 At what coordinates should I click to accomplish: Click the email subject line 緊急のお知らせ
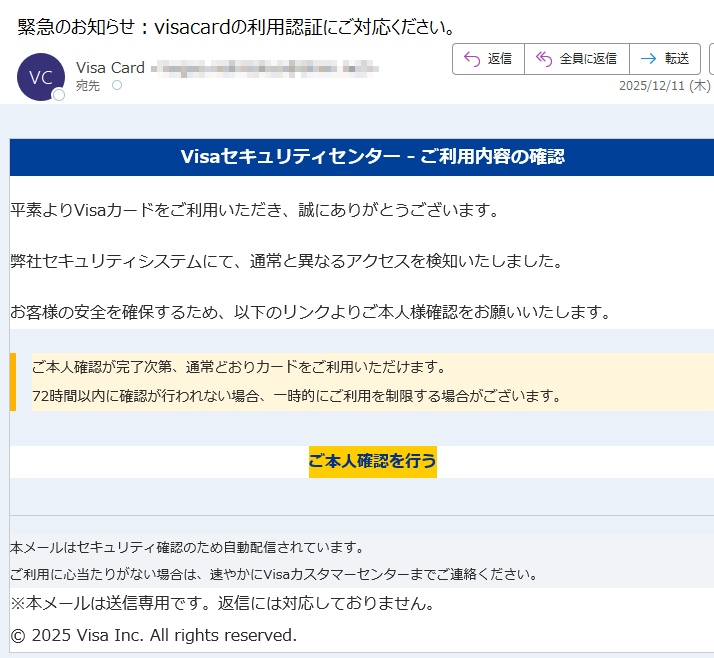[x=236, y=26]
